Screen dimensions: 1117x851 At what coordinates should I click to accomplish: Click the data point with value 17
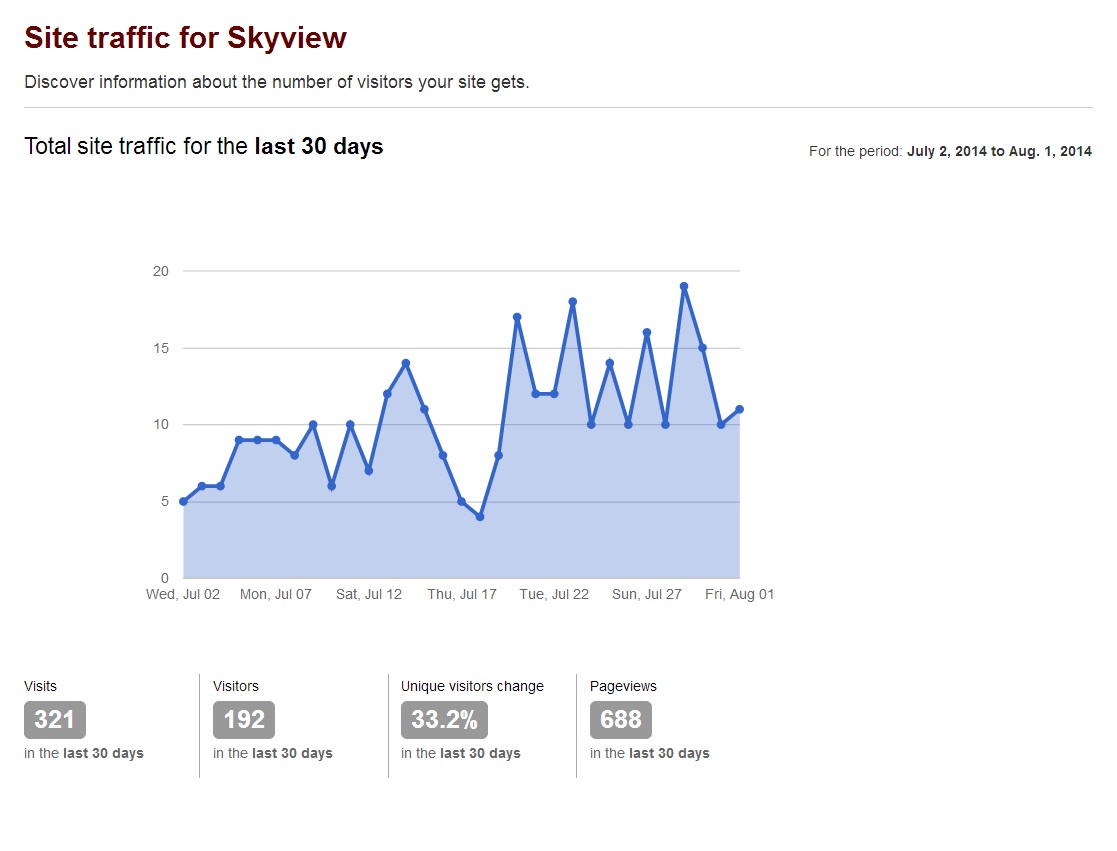[x=517, y=317]
